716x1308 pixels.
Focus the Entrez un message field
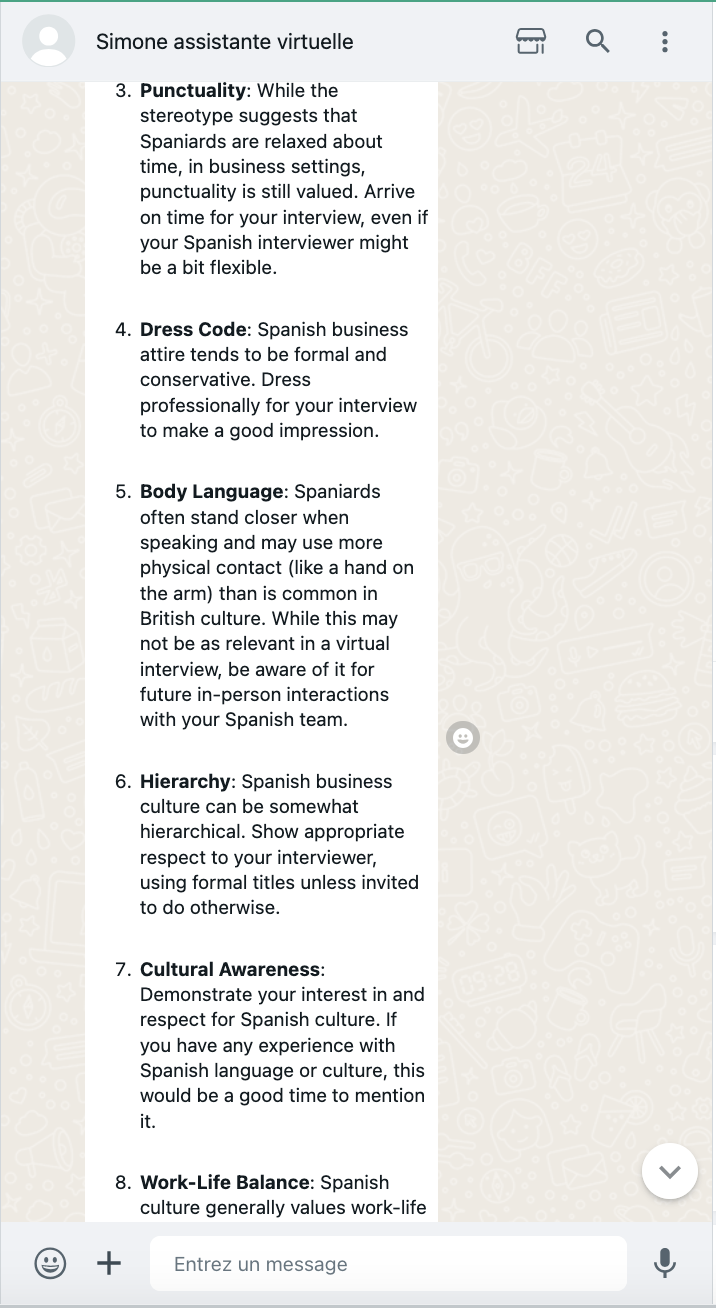click(x=388, y=1264)
